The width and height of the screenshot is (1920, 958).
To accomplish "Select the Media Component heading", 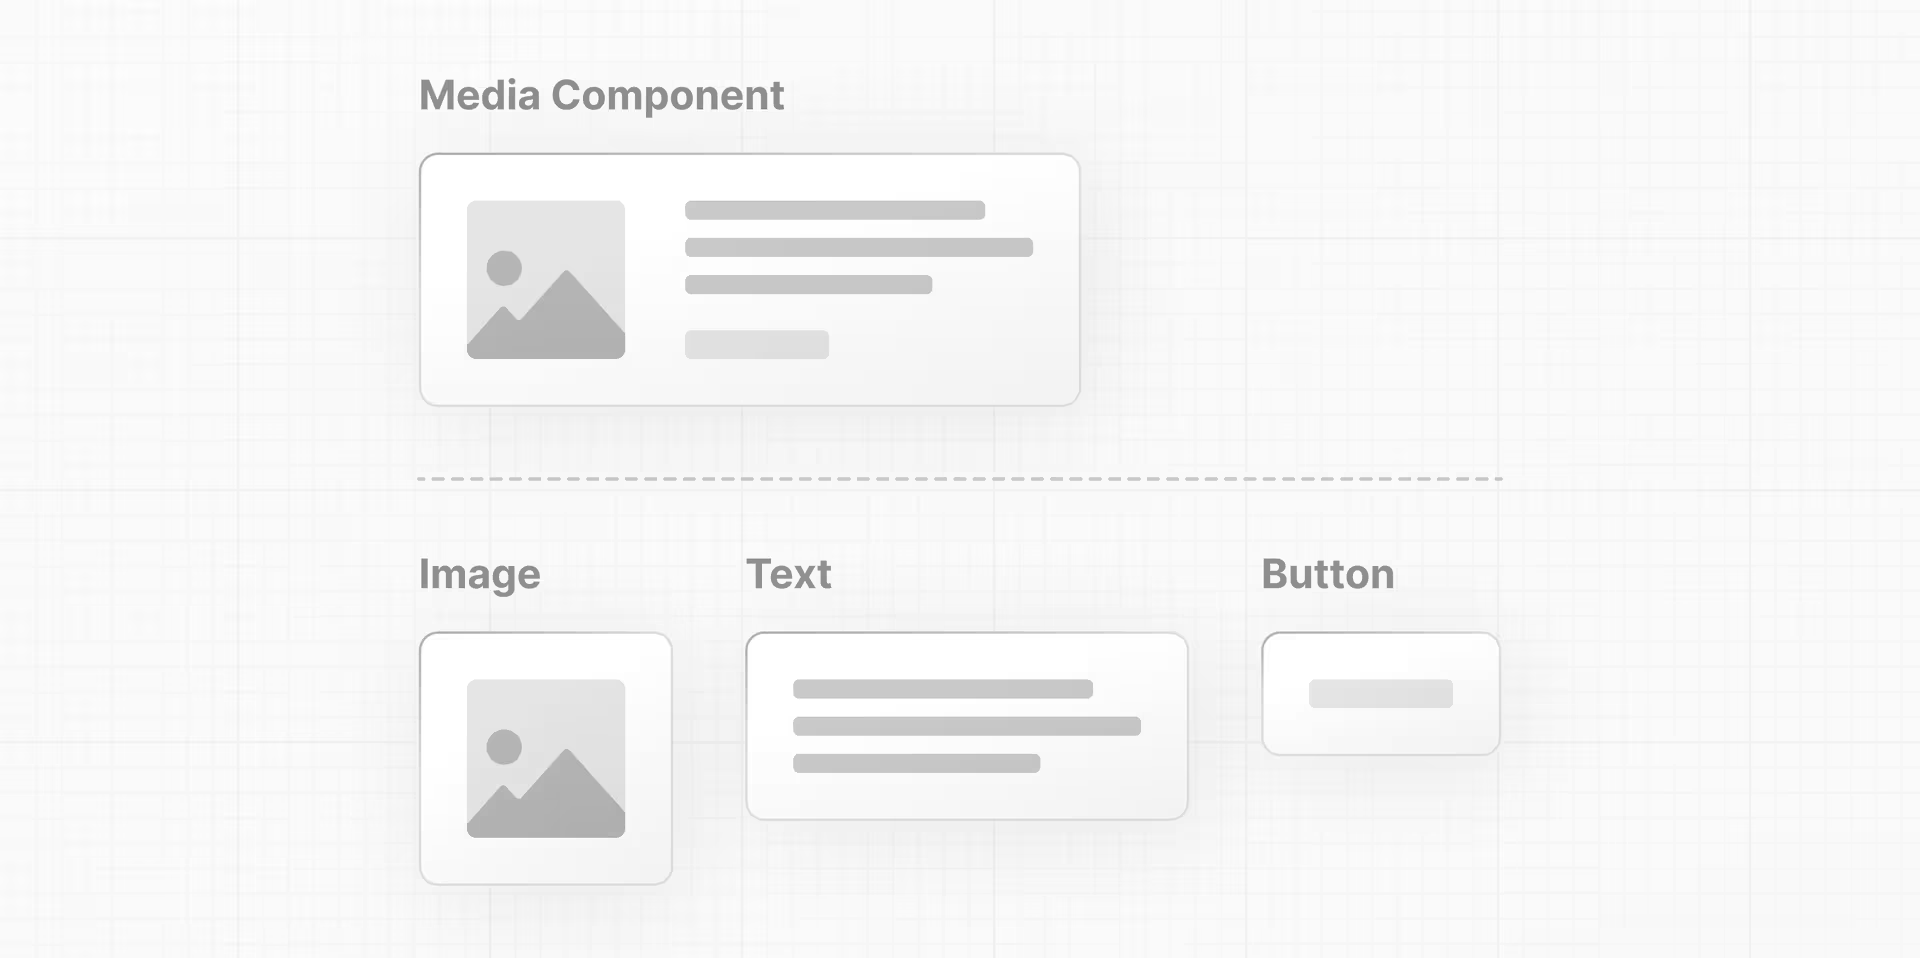I will [x=601, y=96].
